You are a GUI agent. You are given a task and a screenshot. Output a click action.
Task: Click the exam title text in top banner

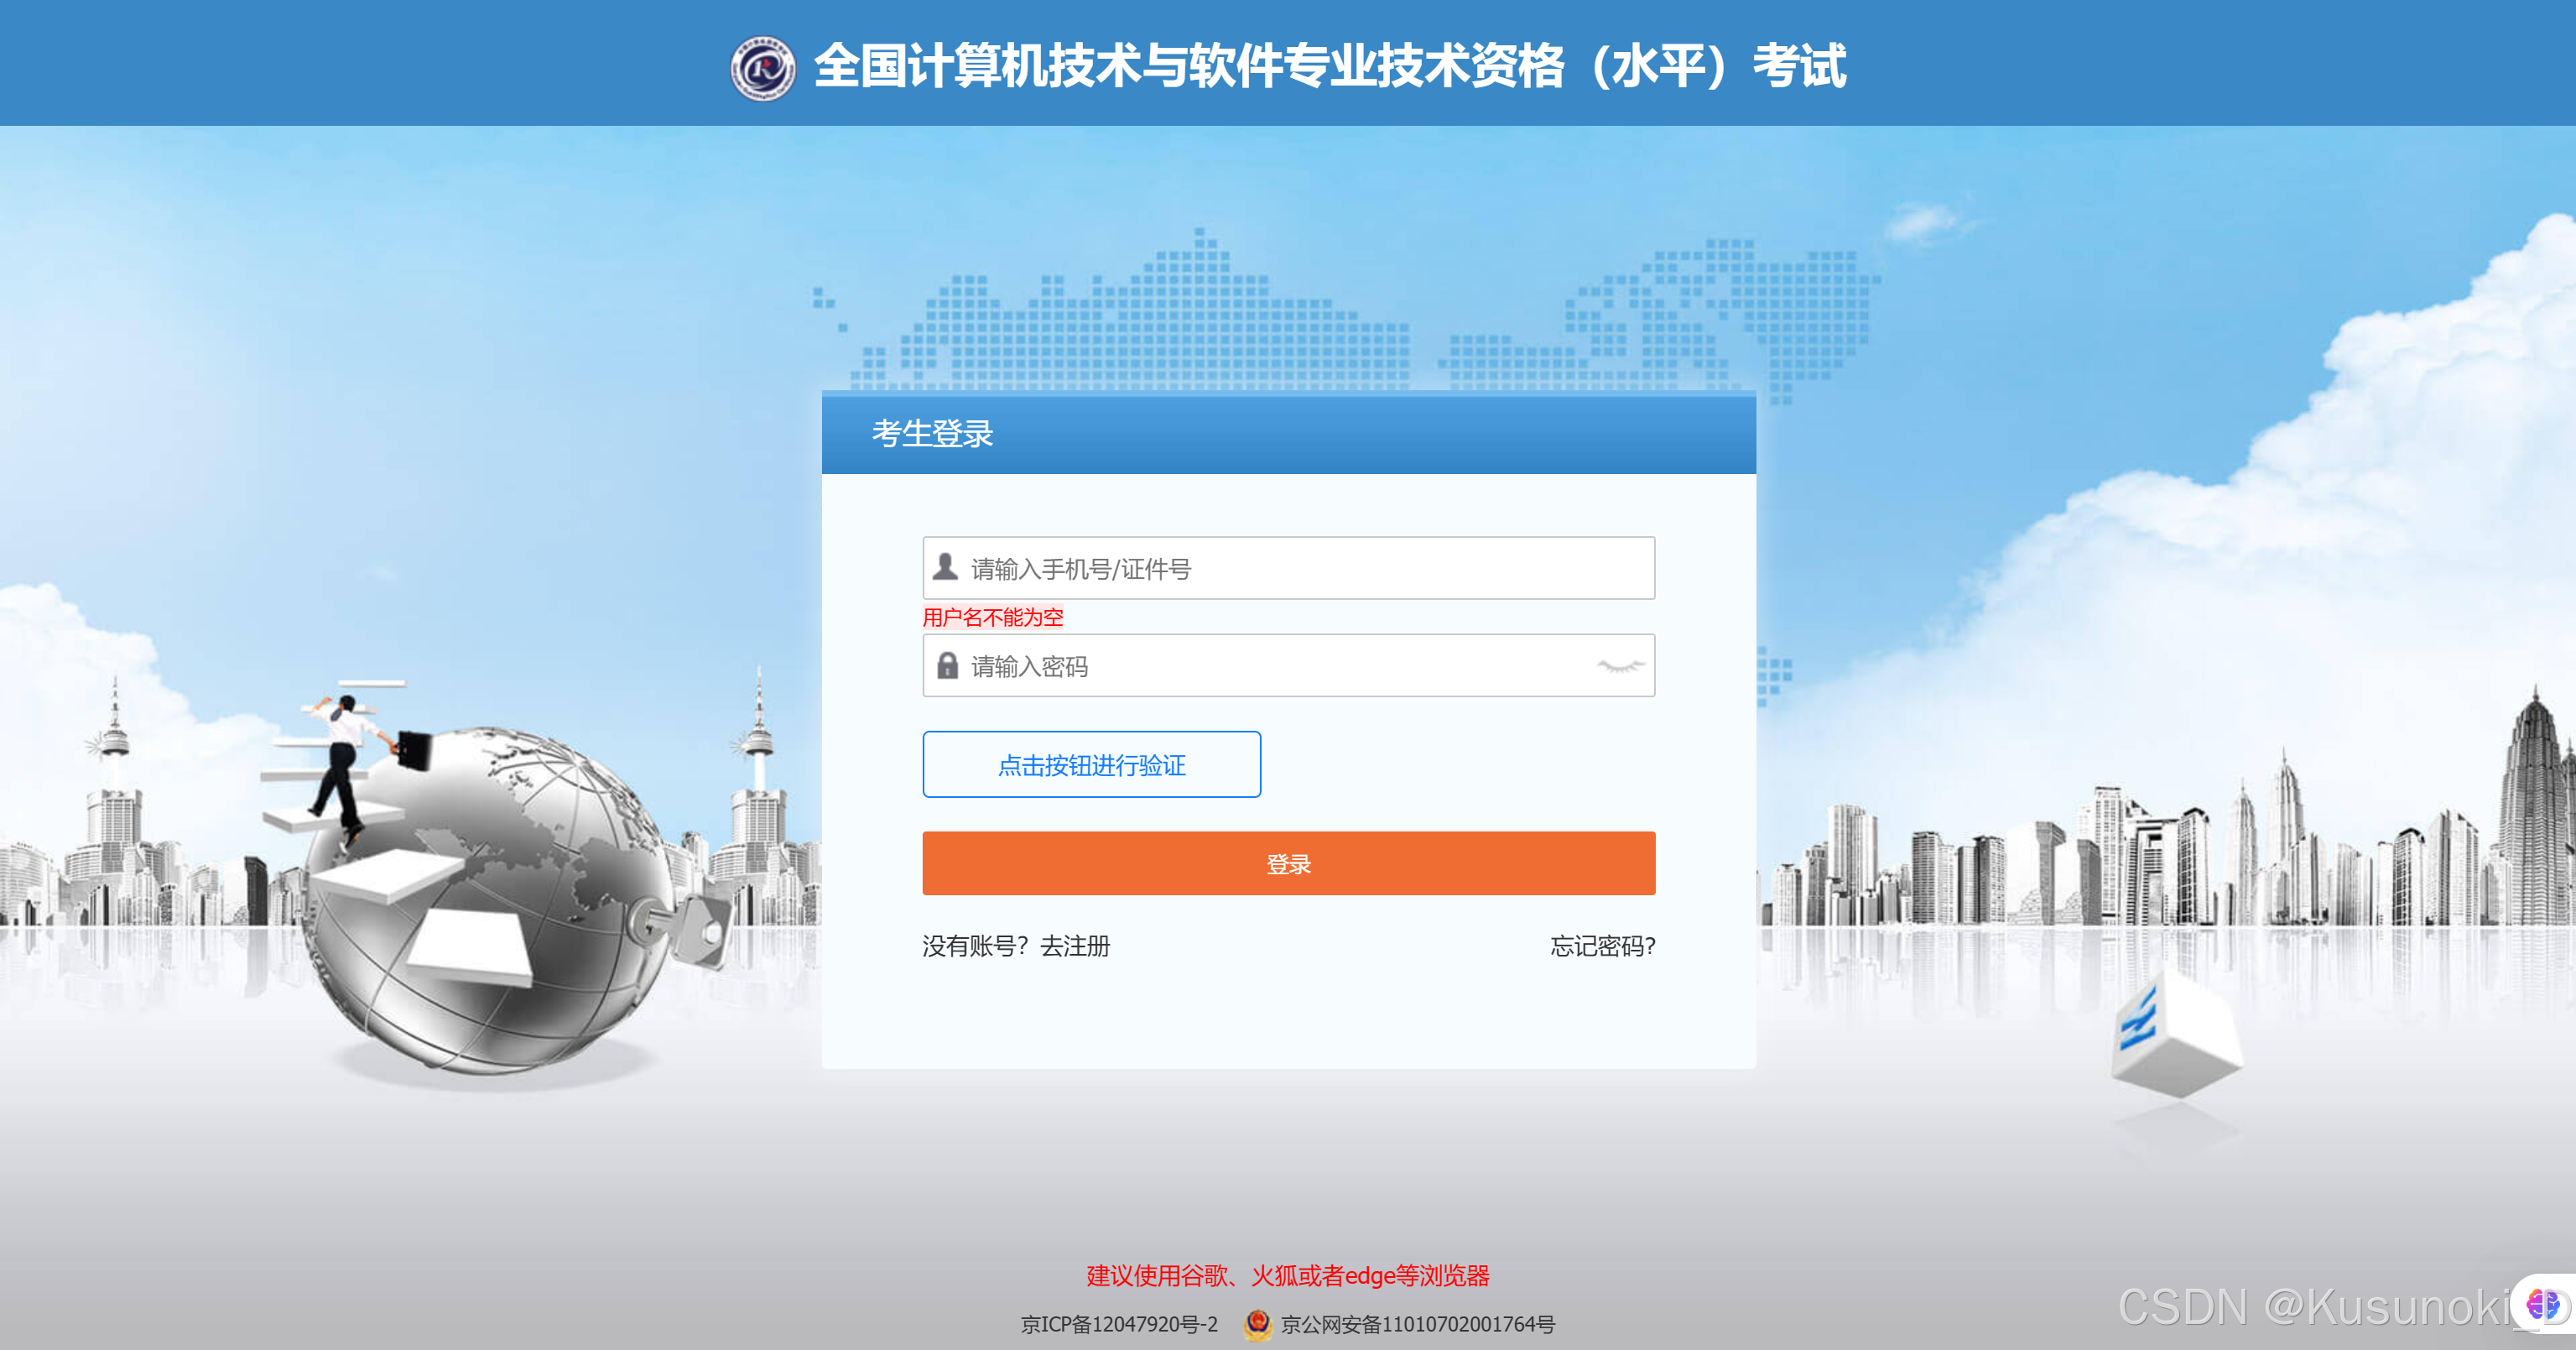click(1329, 66)
